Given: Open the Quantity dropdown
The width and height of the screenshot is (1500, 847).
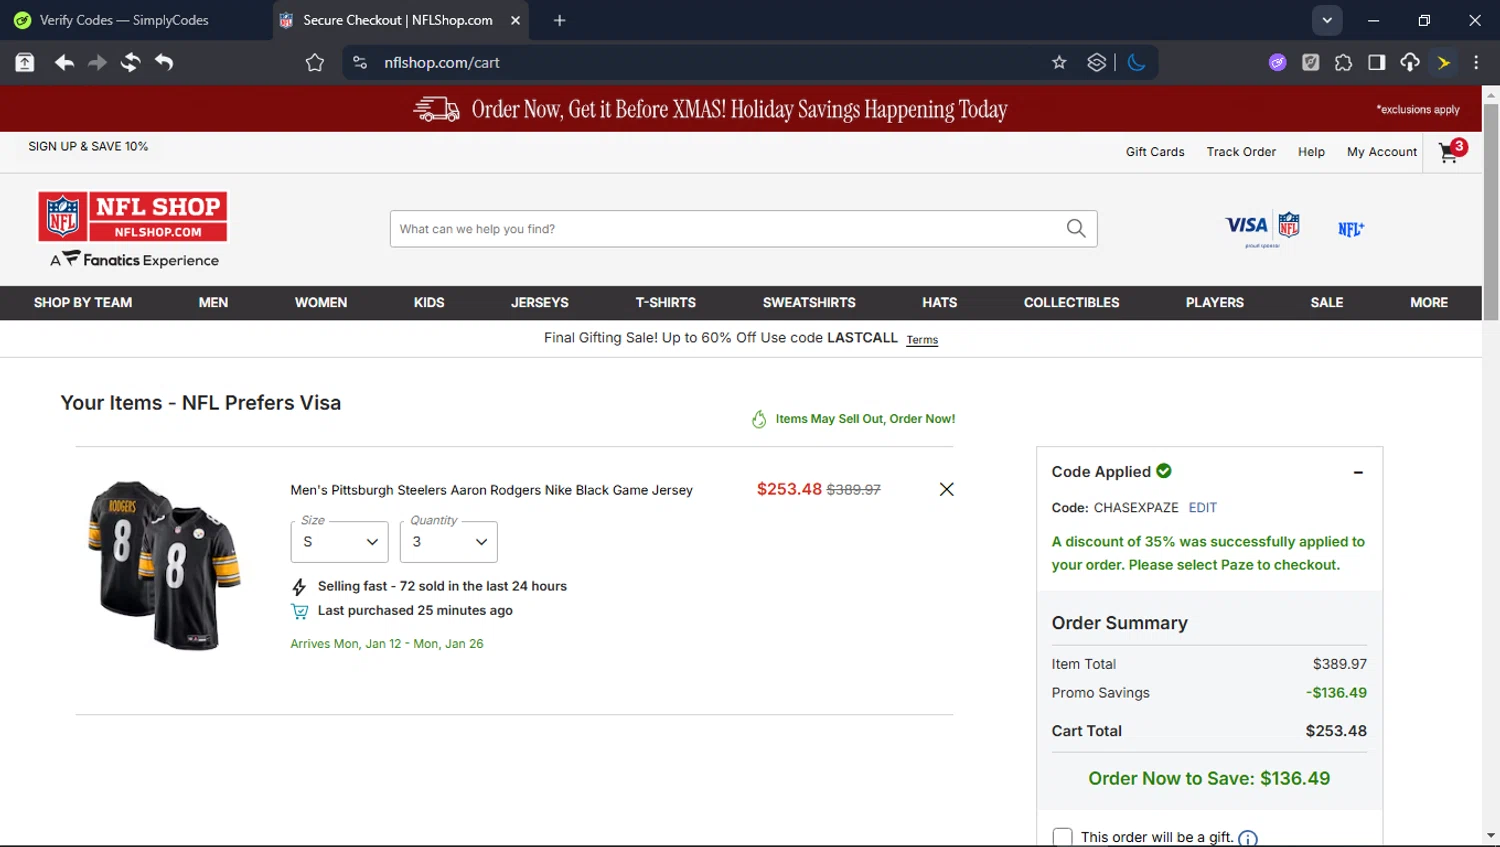Looking at the screenshot, I should point(448,542).
